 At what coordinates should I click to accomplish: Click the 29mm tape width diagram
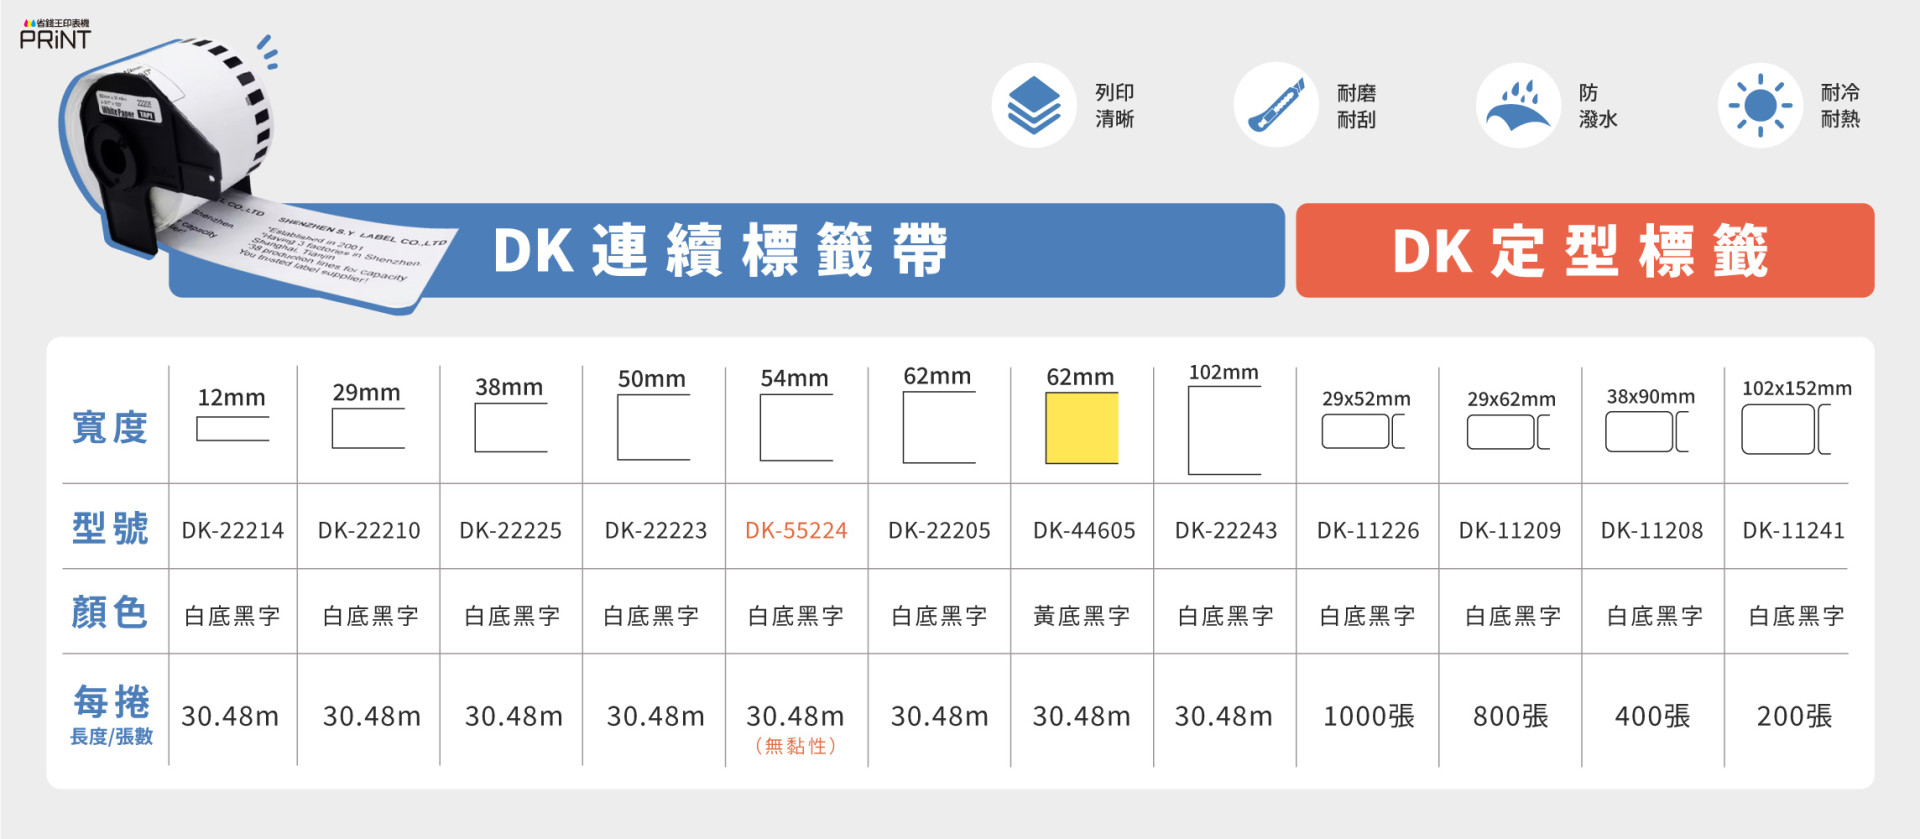368,428
